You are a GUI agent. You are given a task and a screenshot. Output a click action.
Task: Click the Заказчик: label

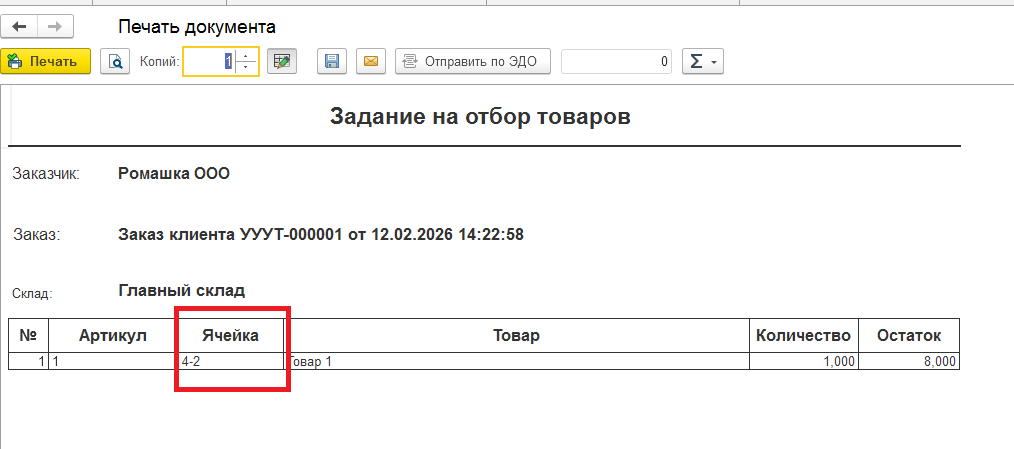click(46, 173)
